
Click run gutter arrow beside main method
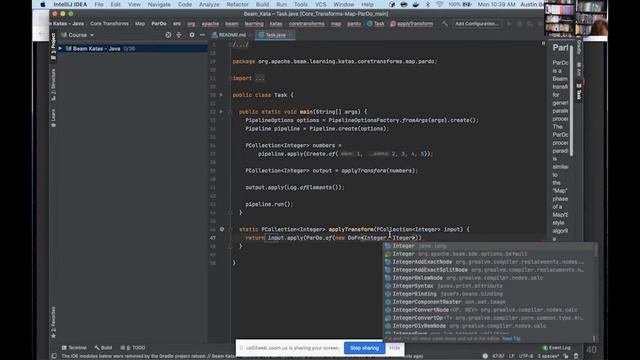point(221,111)
